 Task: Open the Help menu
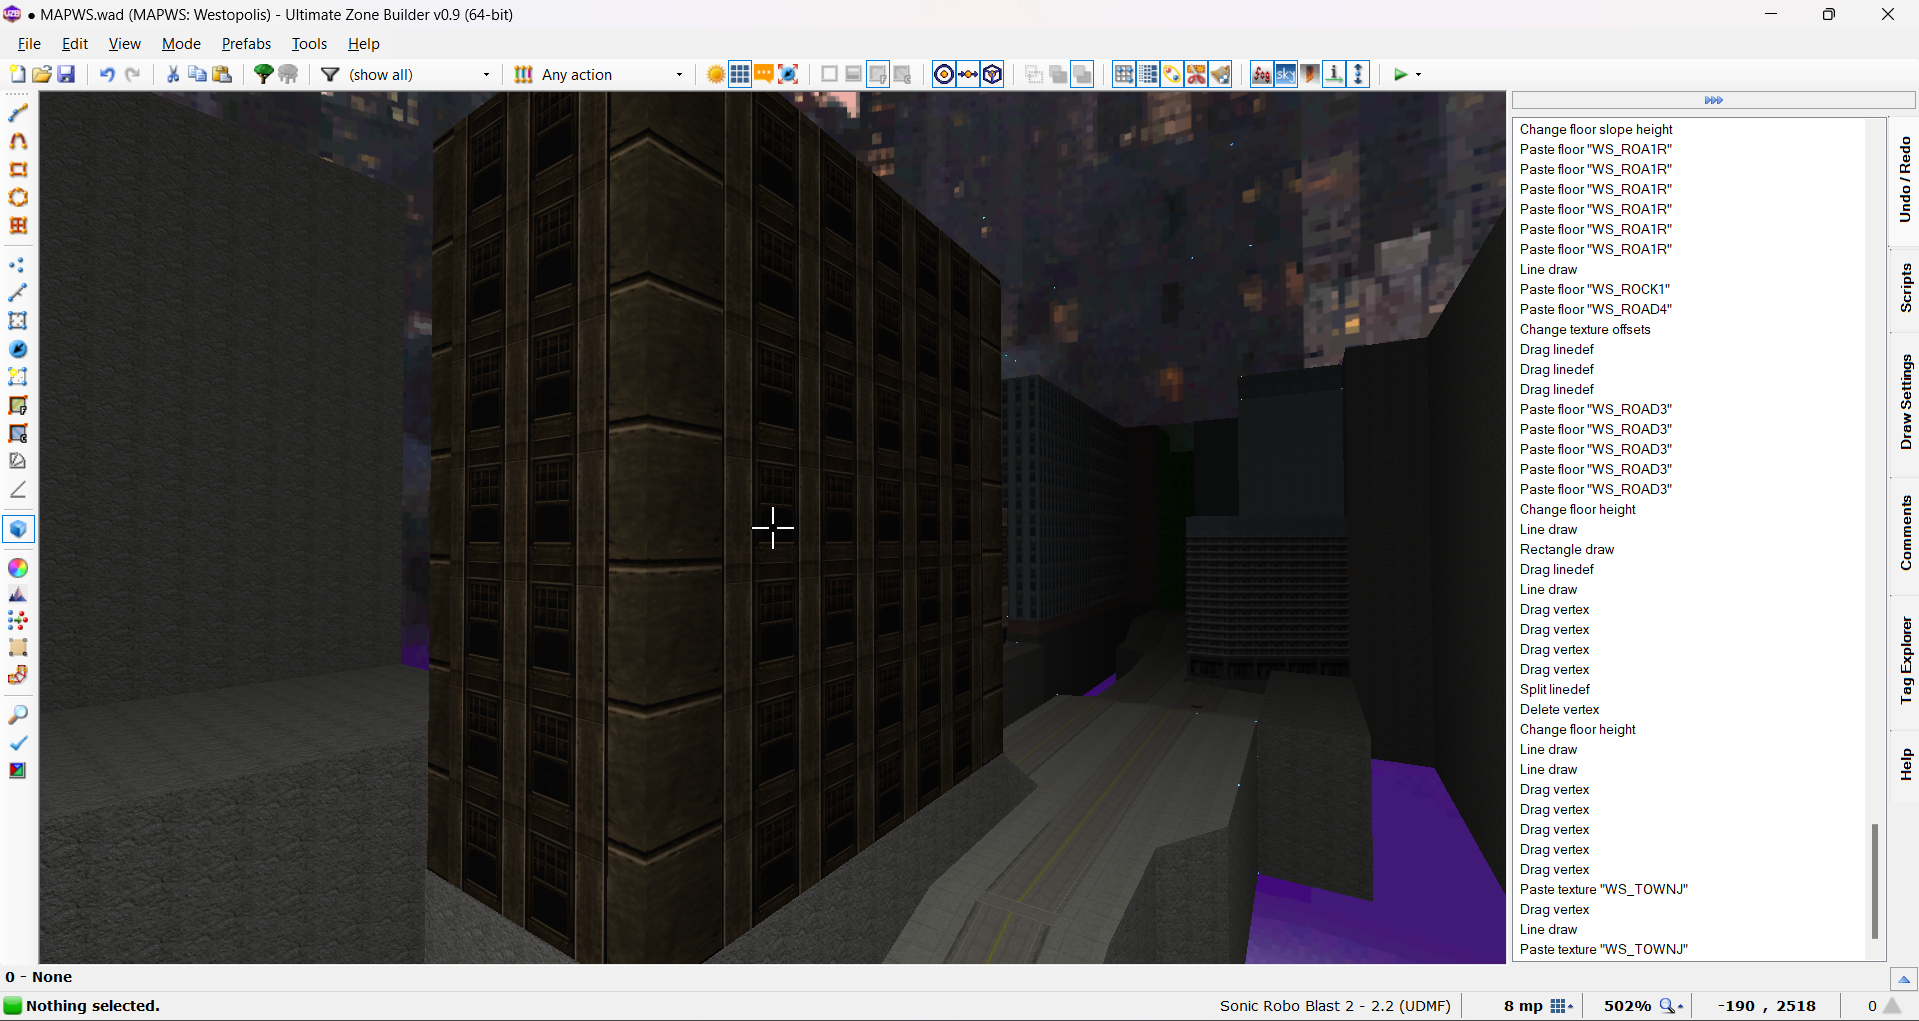pyautogui.click(x=363, y=44)
